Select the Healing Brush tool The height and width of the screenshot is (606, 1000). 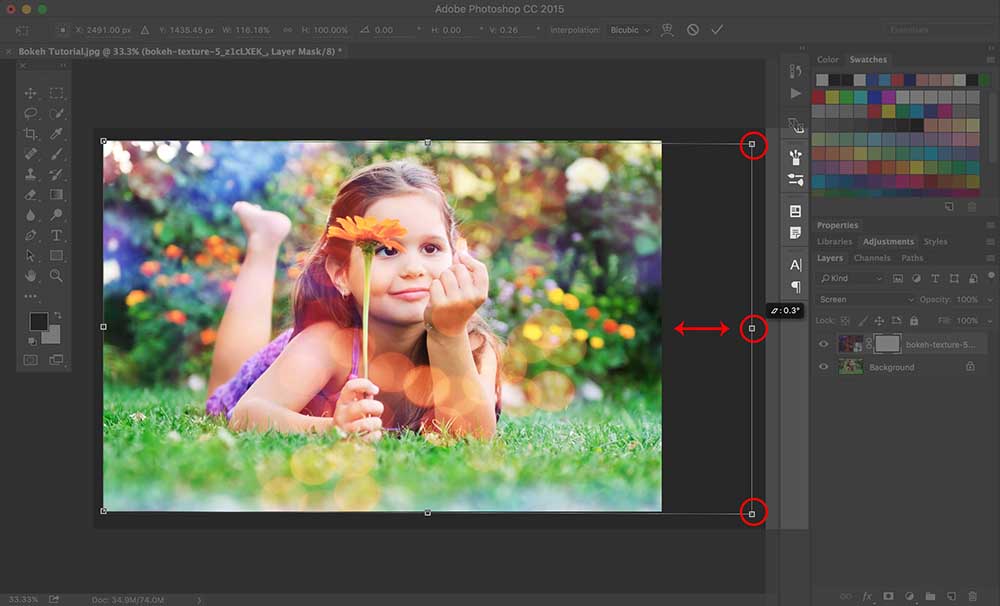(x=30, y=154)
